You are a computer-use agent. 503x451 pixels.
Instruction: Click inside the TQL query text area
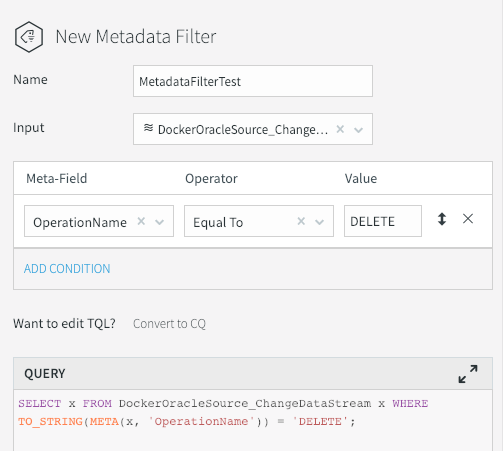coord(253,420)
